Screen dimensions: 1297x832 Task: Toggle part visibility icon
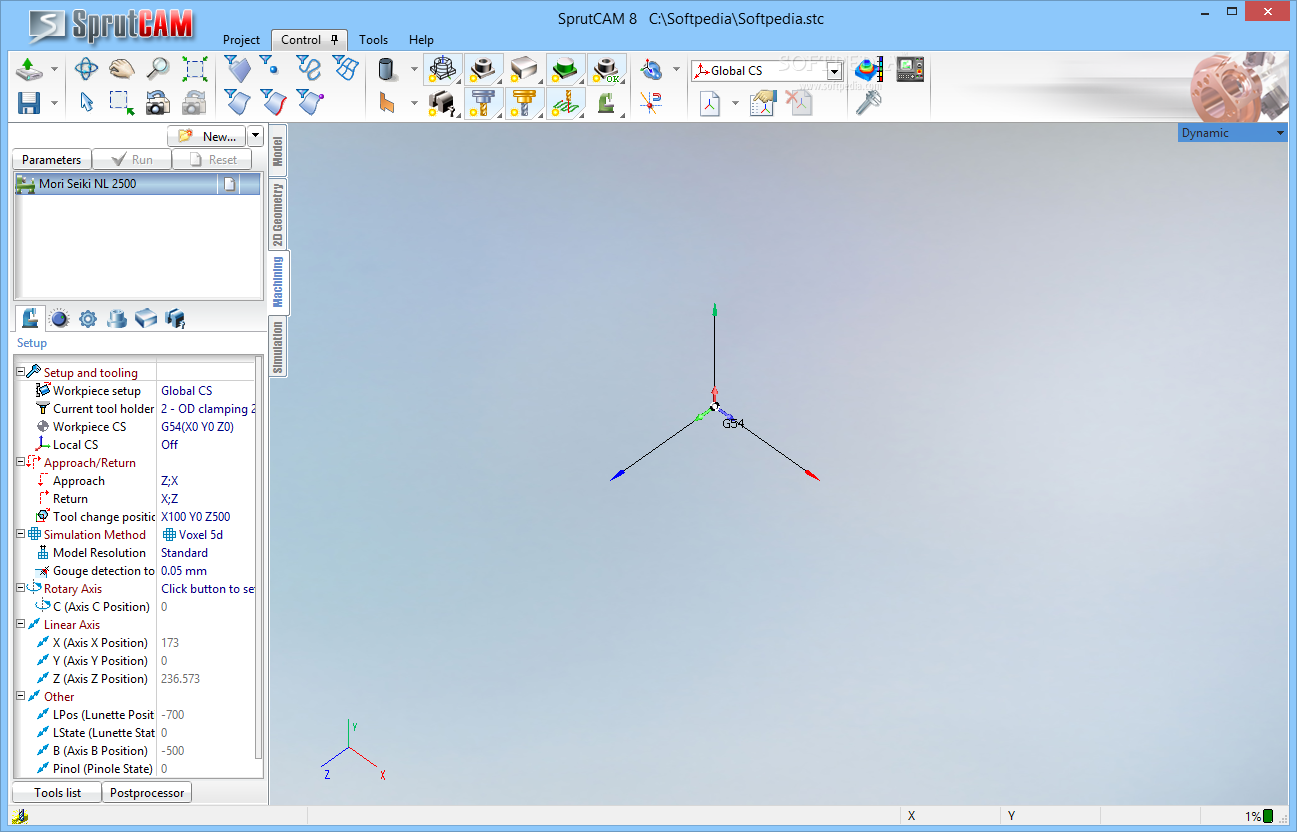pos(484,69)
